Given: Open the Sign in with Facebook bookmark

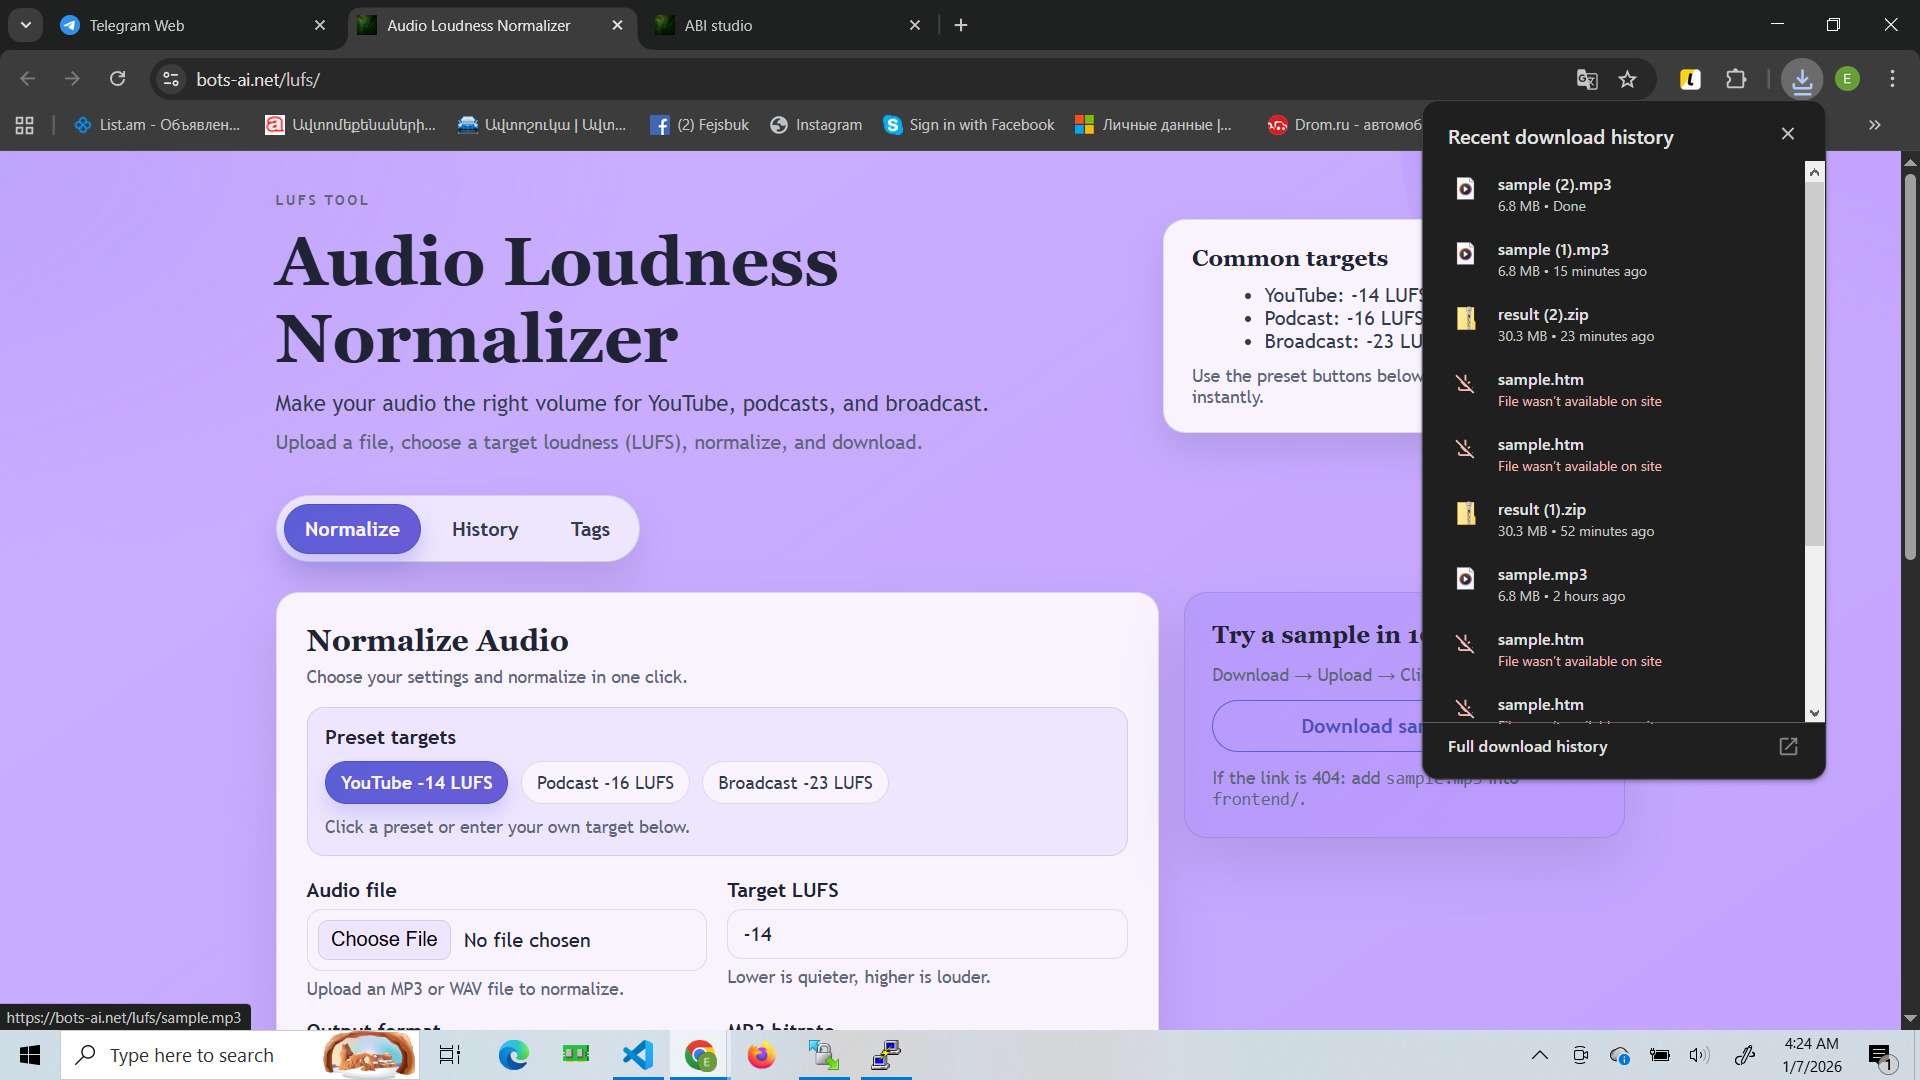Looking at the screenshot, I should (x=967, y=124).
